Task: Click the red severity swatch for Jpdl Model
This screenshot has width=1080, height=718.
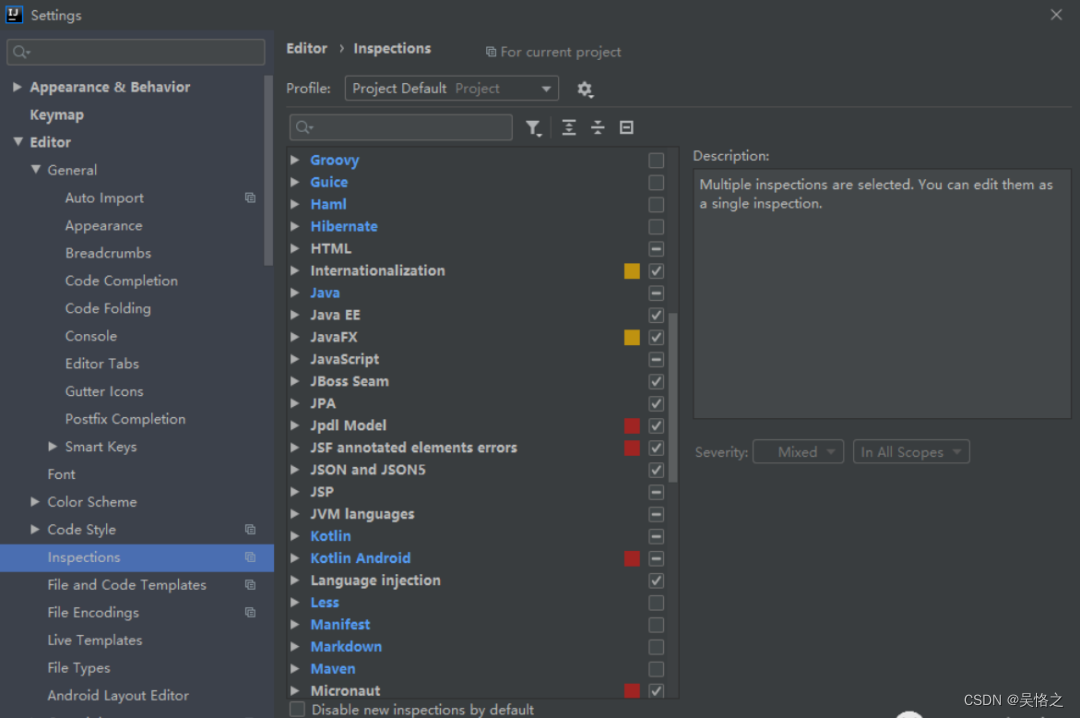Action: click(632, 426)
